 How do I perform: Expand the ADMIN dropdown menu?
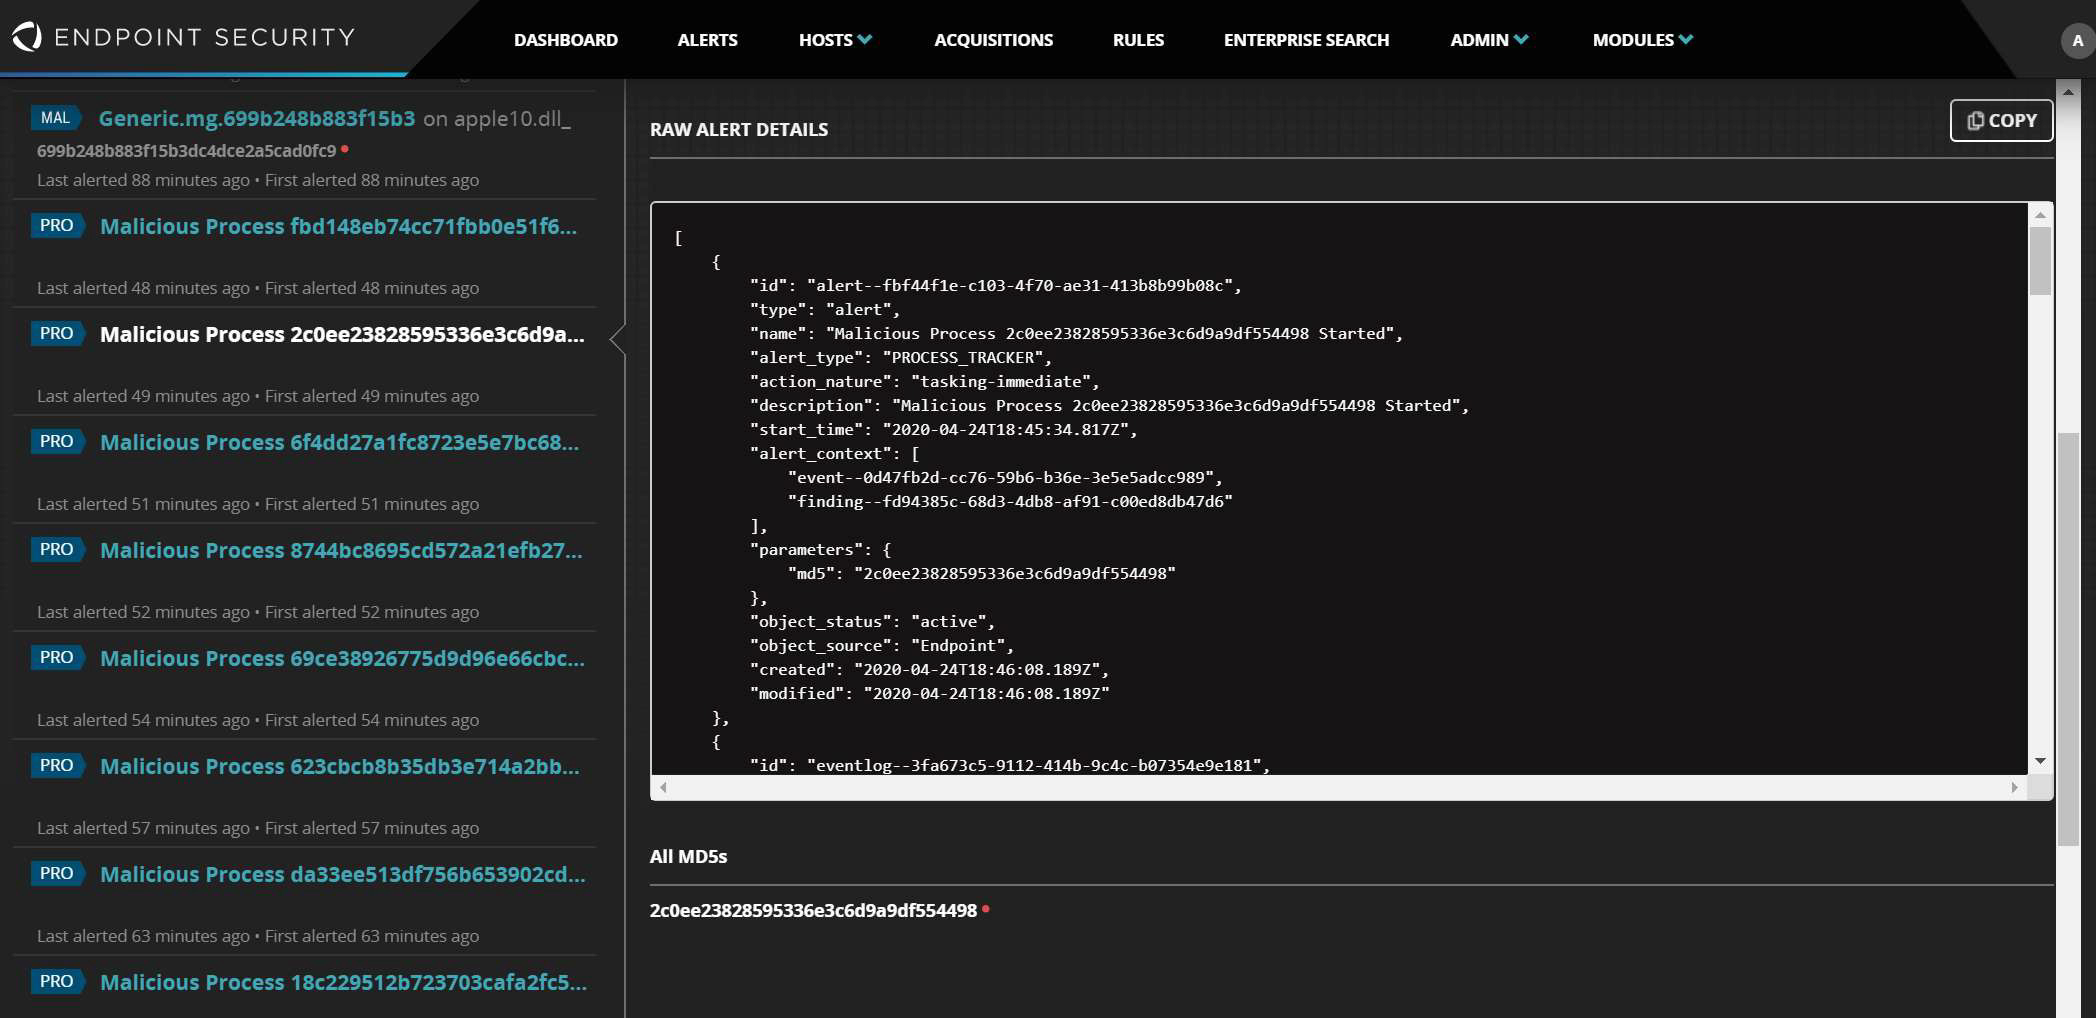[x=1489, y=40]
